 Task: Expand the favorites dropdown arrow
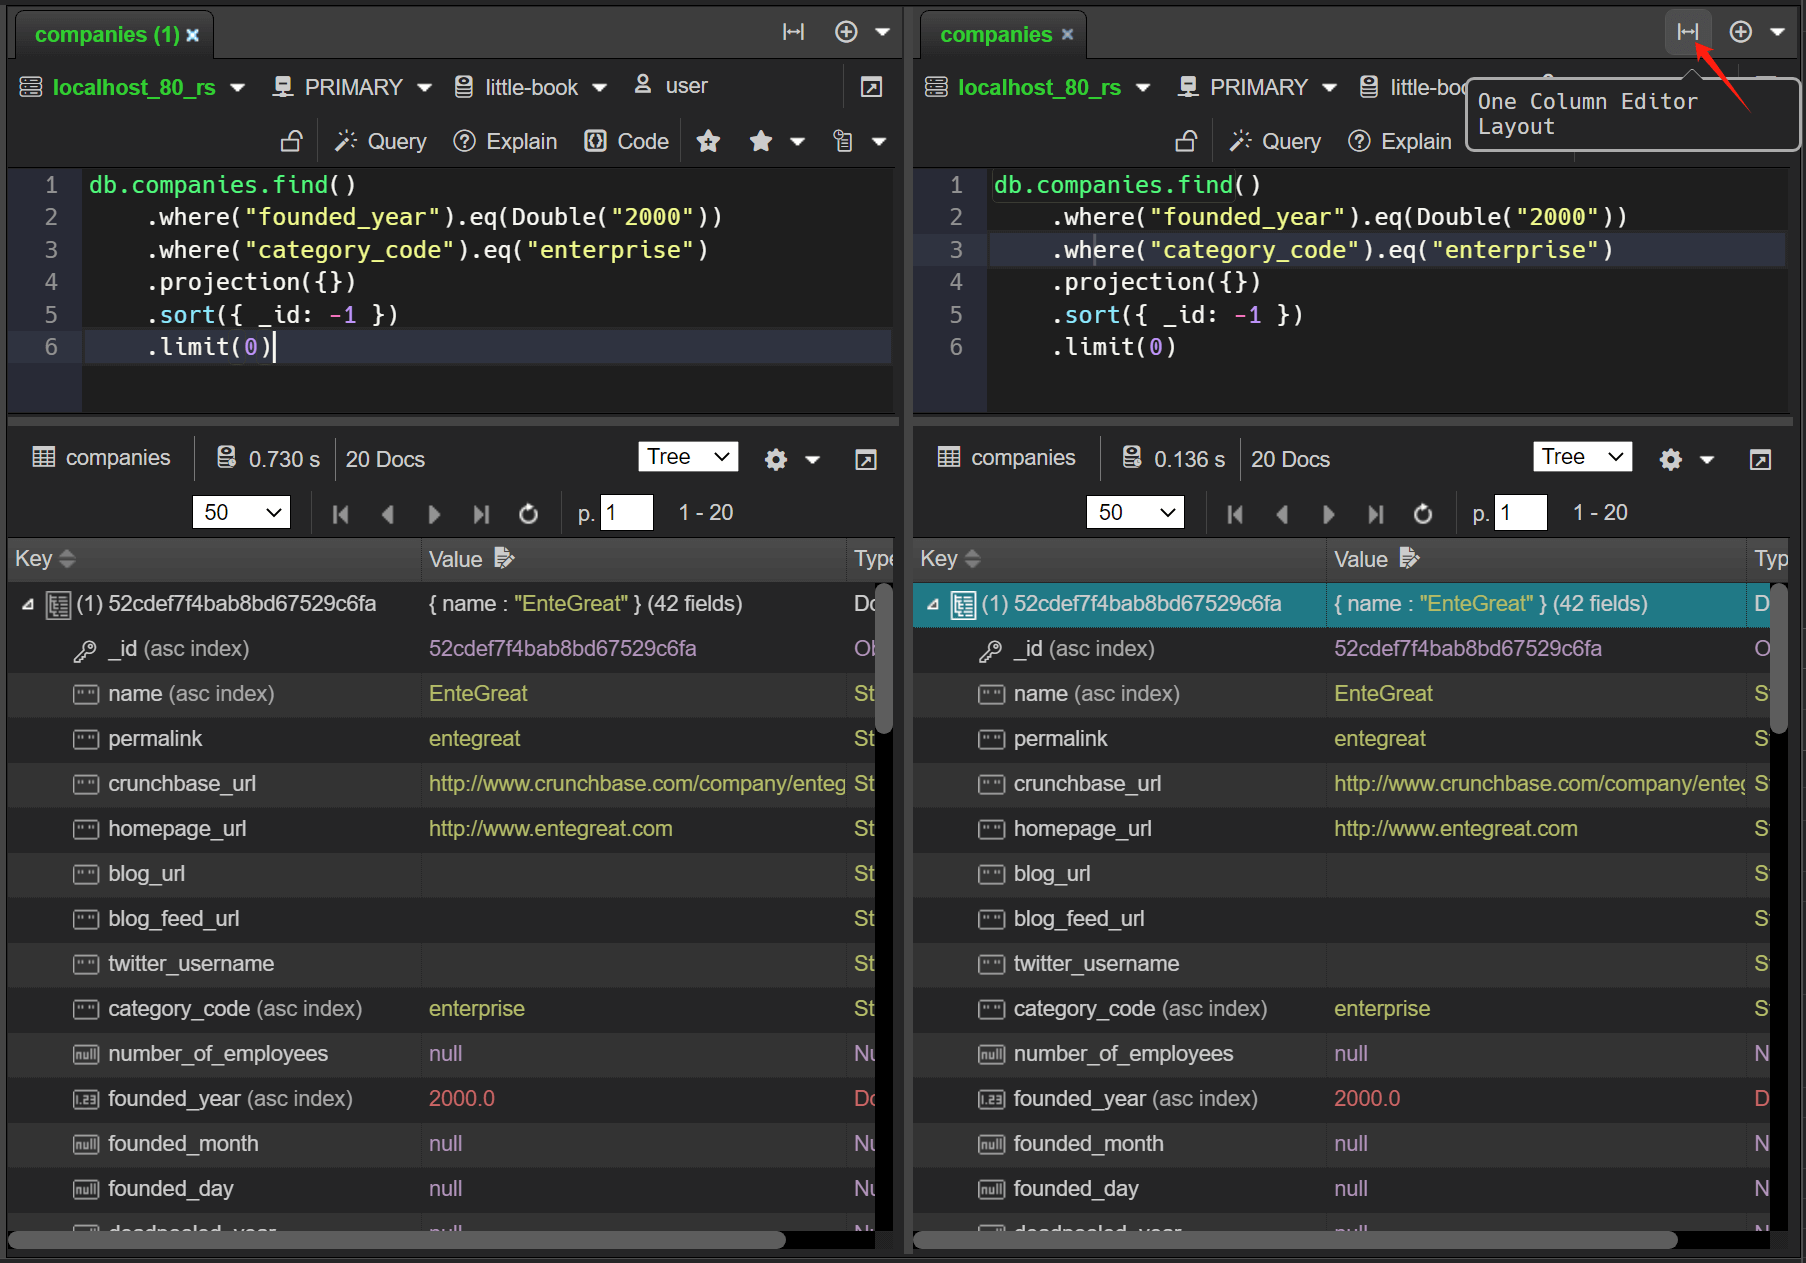(797, 142)
